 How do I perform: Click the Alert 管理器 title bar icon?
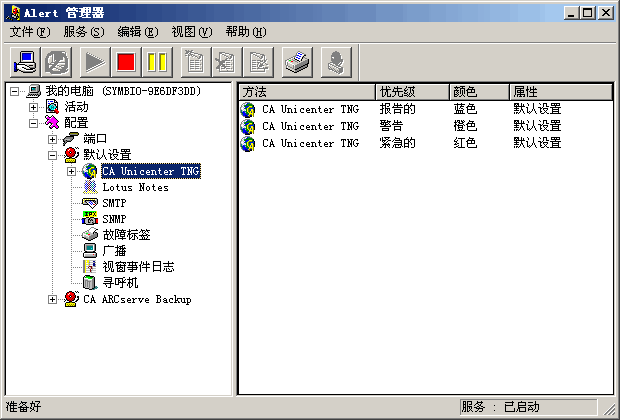point(13,13)
